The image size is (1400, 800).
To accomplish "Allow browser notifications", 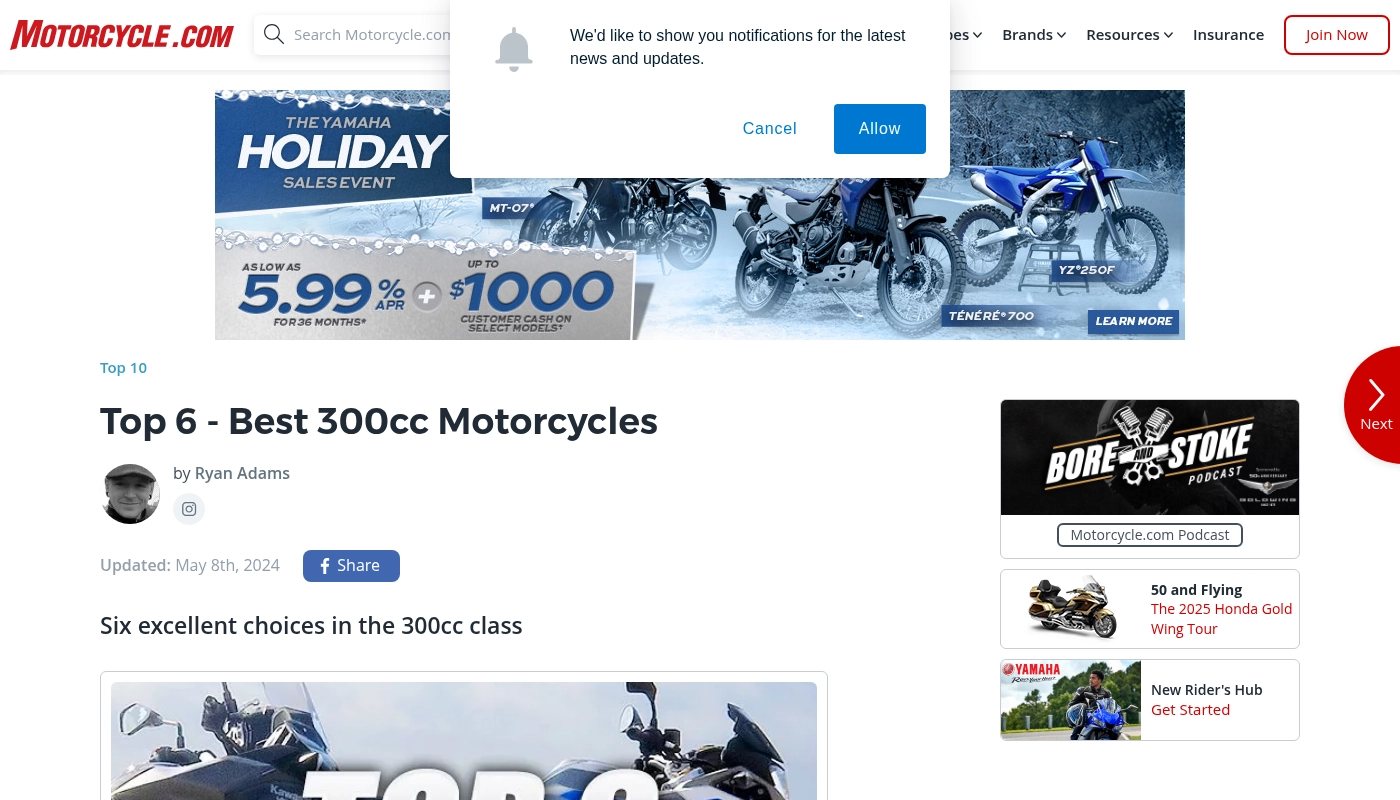I will [880, 129].
